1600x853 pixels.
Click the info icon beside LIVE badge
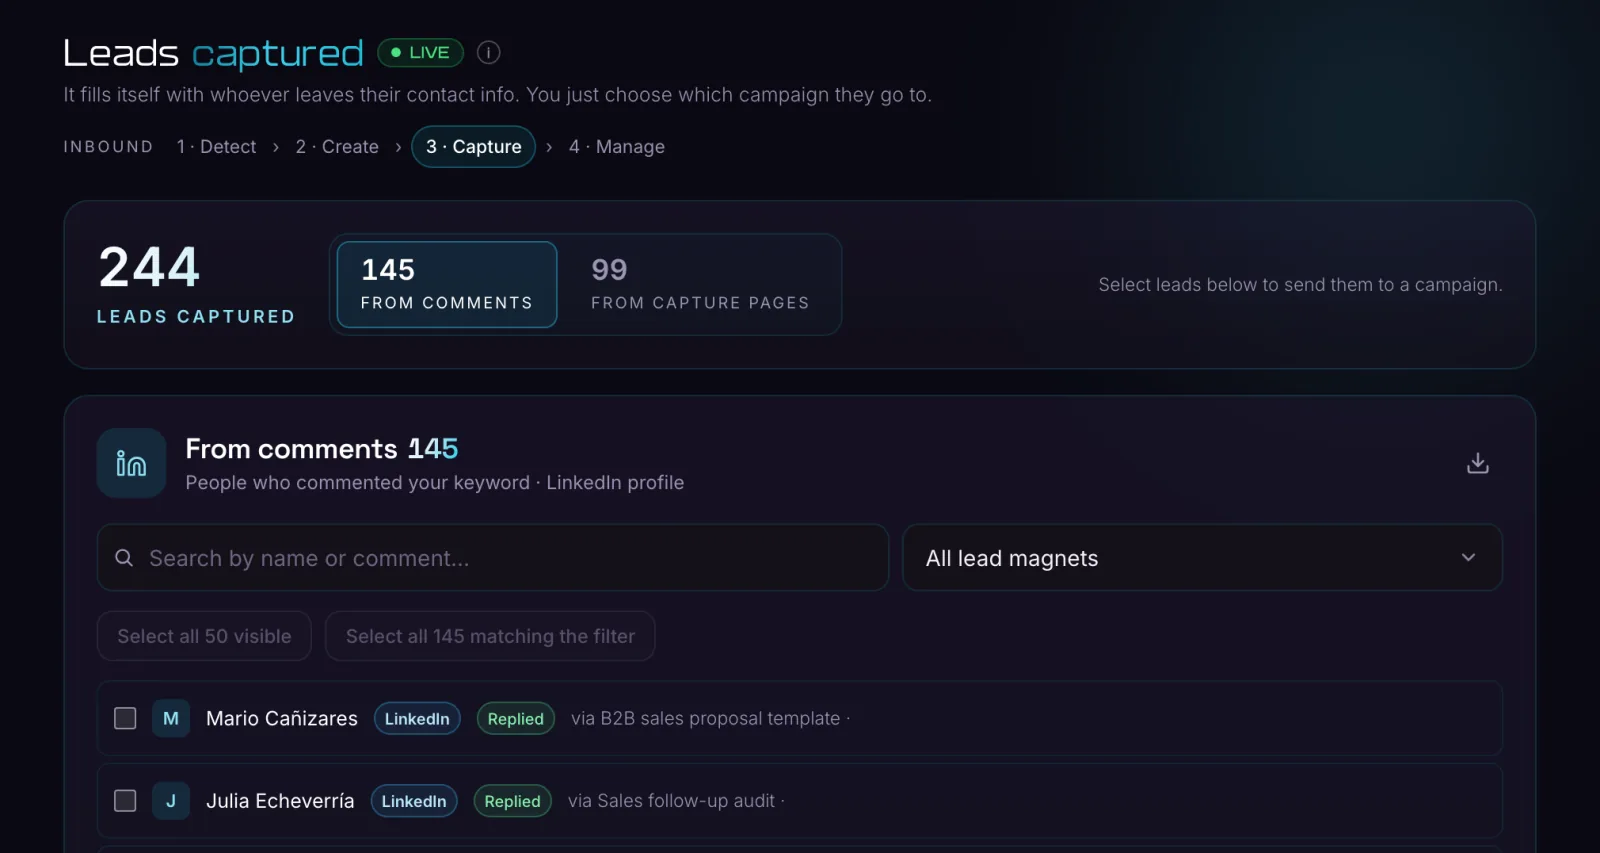pyautogui.click(x=488, y=52)
